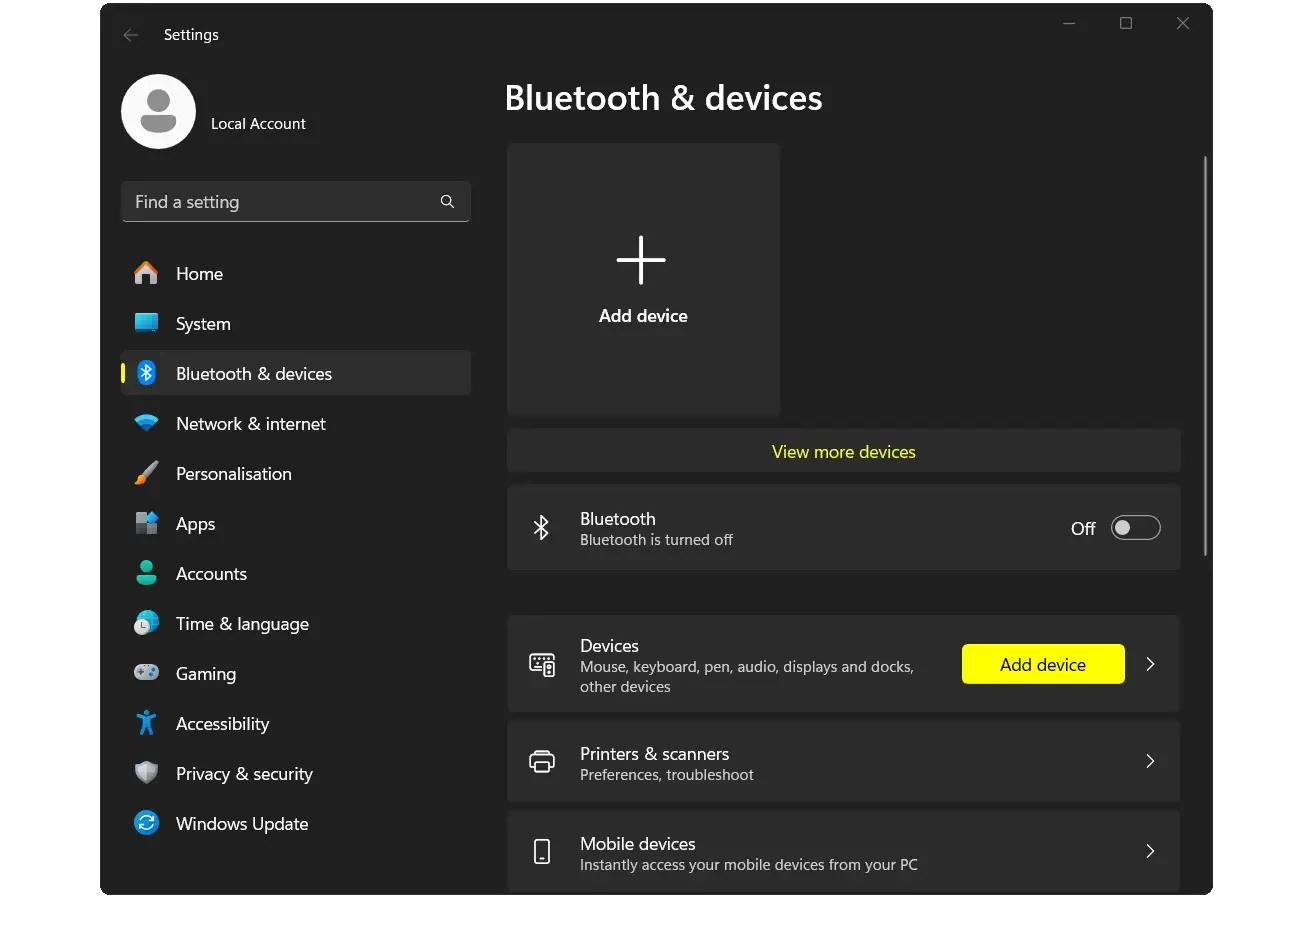1310x943 pixels.
Task: Click the 'Mouse, keyboard, pen, audio' description
Action: 746,677
